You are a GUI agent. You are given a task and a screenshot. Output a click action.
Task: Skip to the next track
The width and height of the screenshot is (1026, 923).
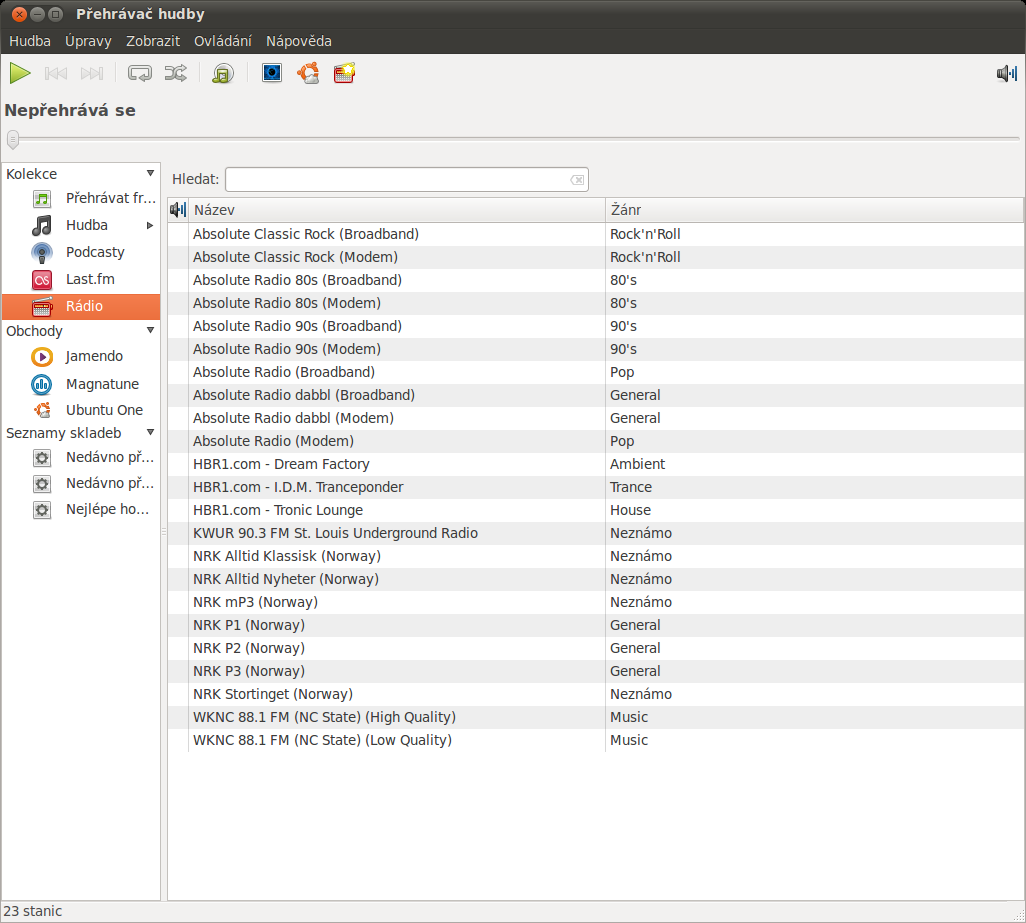click(92, 73)
